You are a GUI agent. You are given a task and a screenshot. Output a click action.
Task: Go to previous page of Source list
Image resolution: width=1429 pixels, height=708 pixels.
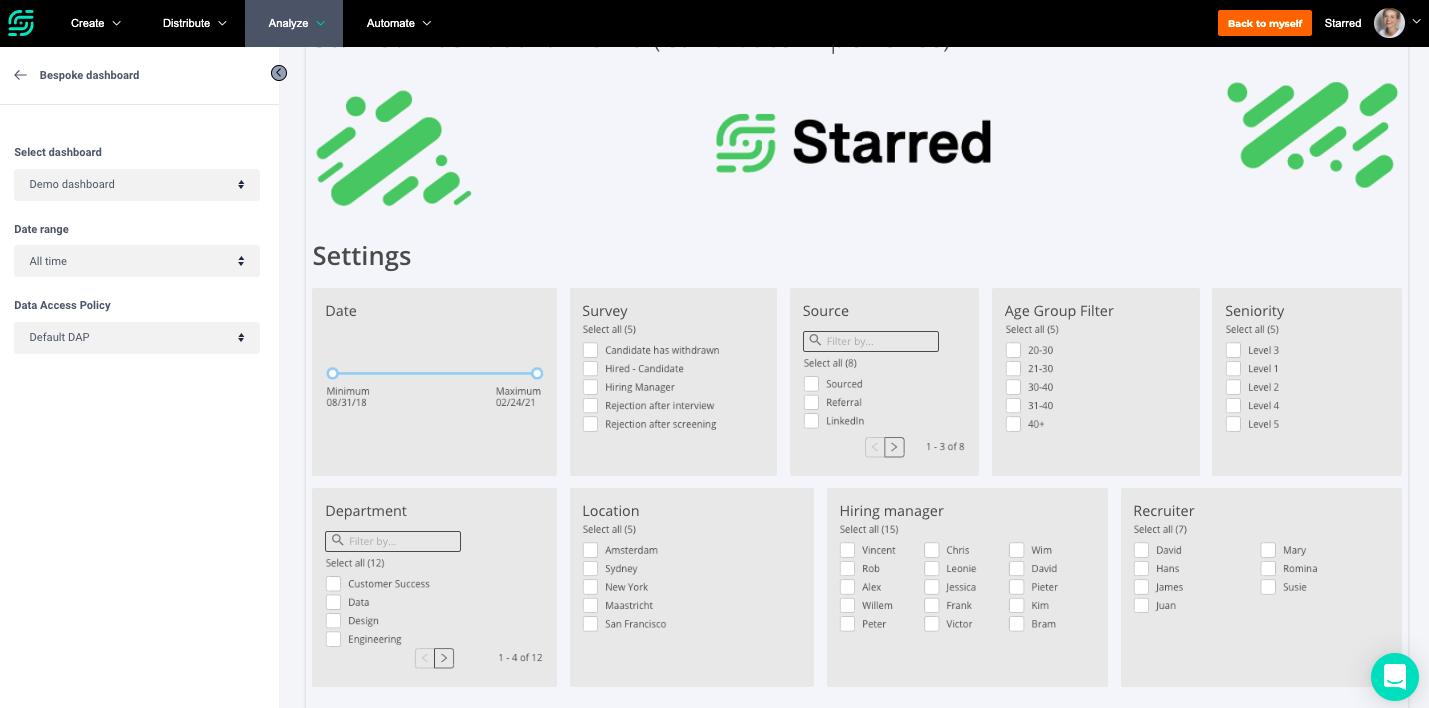tap(875, 447)
